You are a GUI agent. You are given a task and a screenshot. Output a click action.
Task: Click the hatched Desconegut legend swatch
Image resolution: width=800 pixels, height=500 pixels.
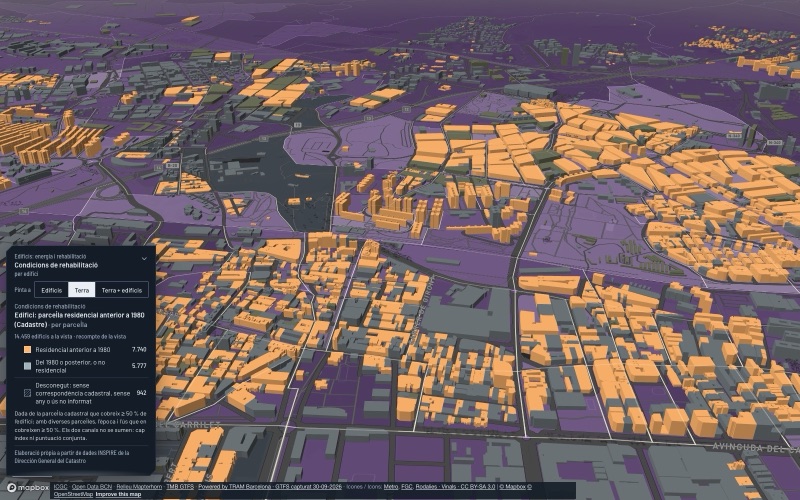click(28, 393)
